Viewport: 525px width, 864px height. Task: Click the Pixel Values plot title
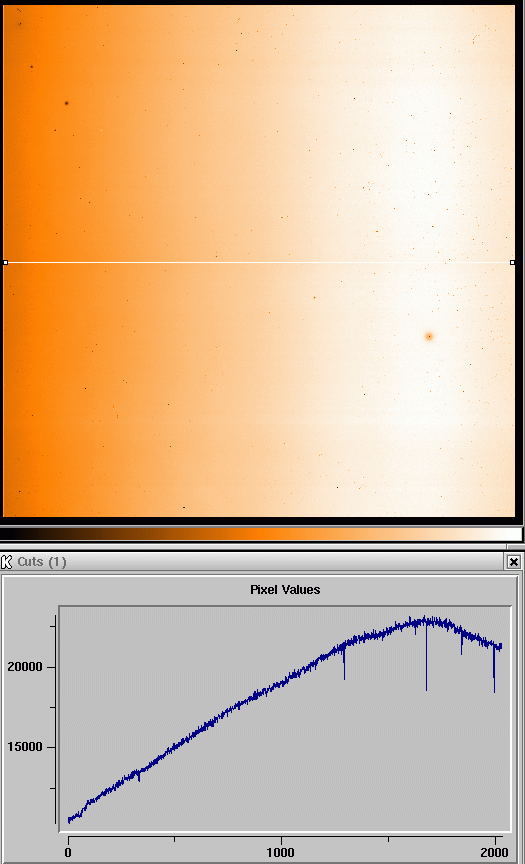(x=285, y=590)
